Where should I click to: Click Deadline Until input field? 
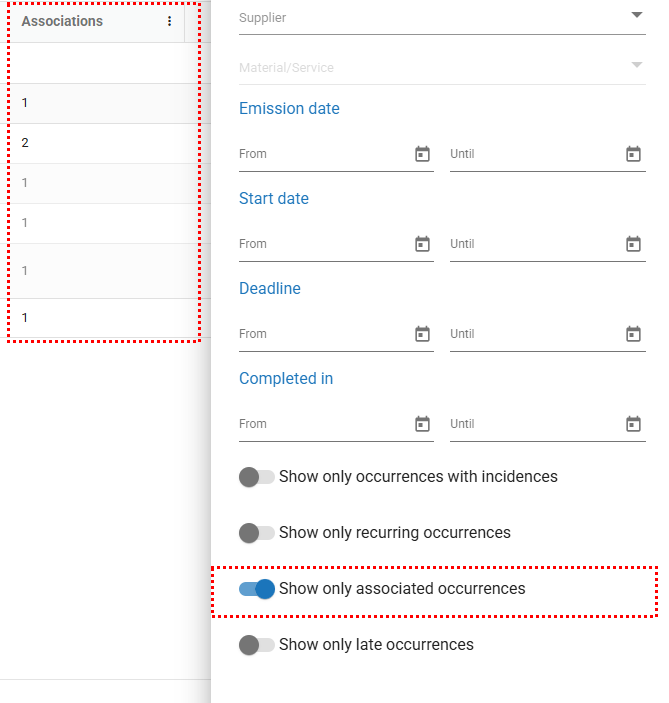(x=532, y=334)
